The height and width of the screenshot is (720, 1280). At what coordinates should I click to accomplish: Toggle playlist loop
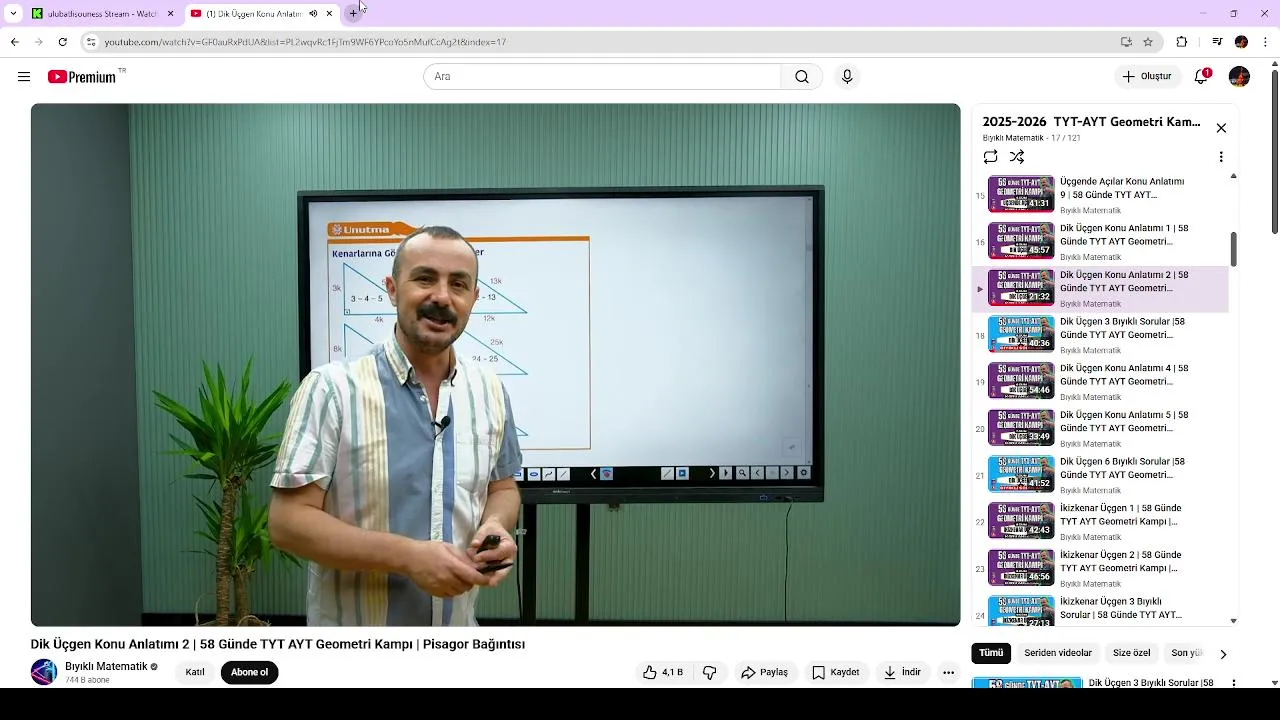(990, 157)
